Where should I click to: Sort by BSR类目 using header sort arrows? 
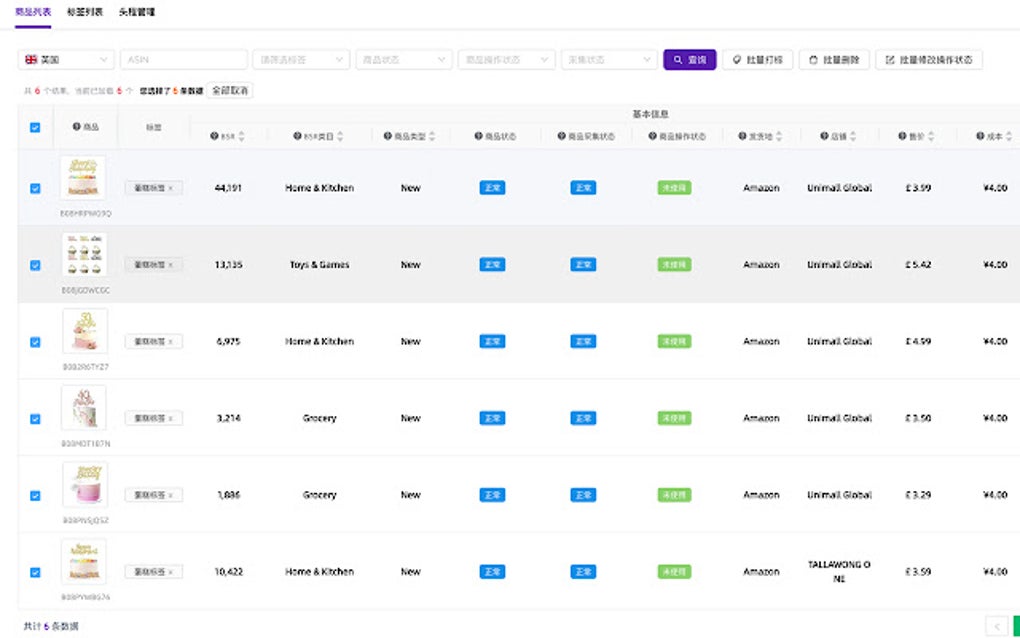click(340, 136)
